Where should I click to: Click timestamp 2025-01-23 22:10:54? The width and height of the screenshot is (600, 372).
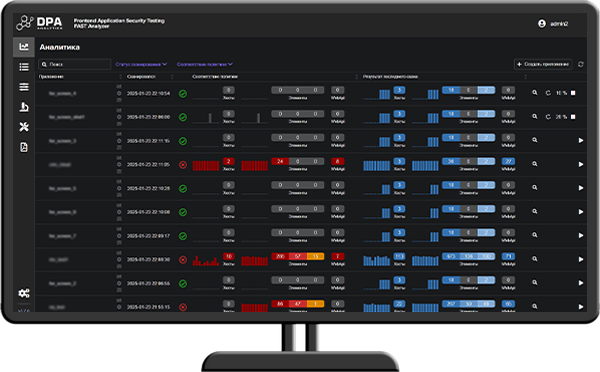click(148, 93)
